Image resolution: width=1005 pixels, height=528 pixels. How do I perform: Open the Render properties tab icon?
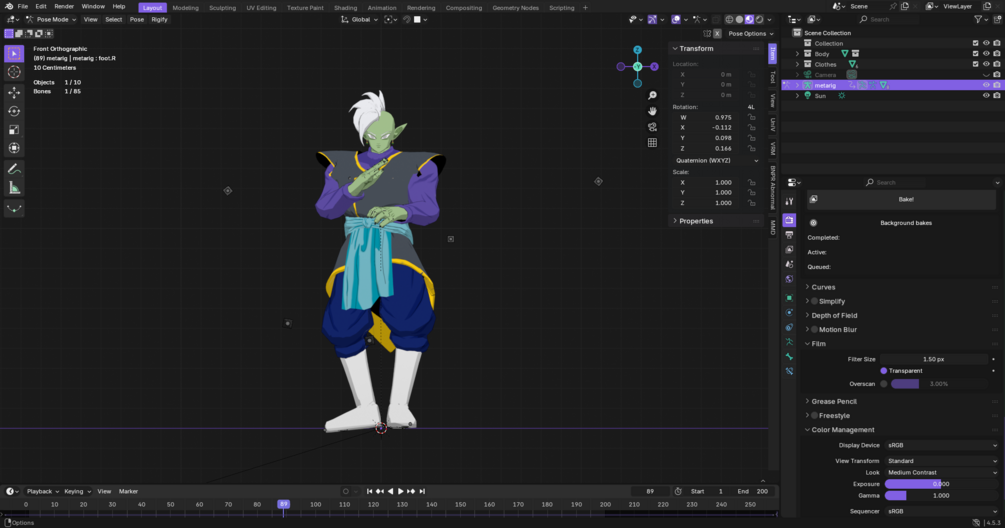coord(789,220)
